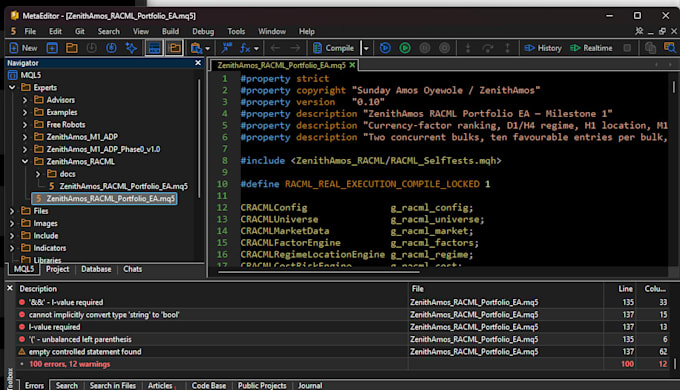Open the File menu
This screenshot has width=680, height=390.
(x=30, y=31)
